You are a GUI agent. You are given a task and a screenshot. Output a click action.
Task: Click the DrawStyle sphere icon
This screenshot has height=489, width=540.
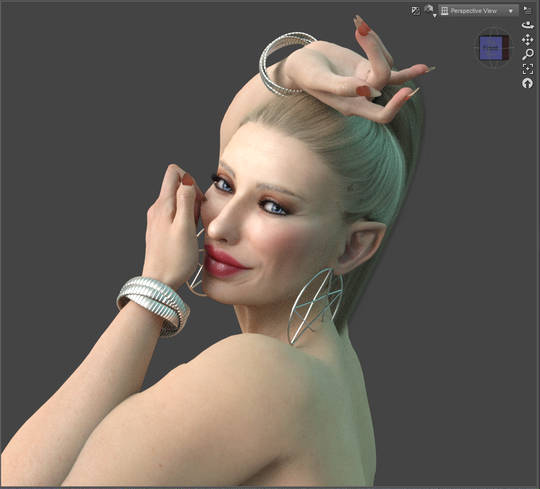428,9
